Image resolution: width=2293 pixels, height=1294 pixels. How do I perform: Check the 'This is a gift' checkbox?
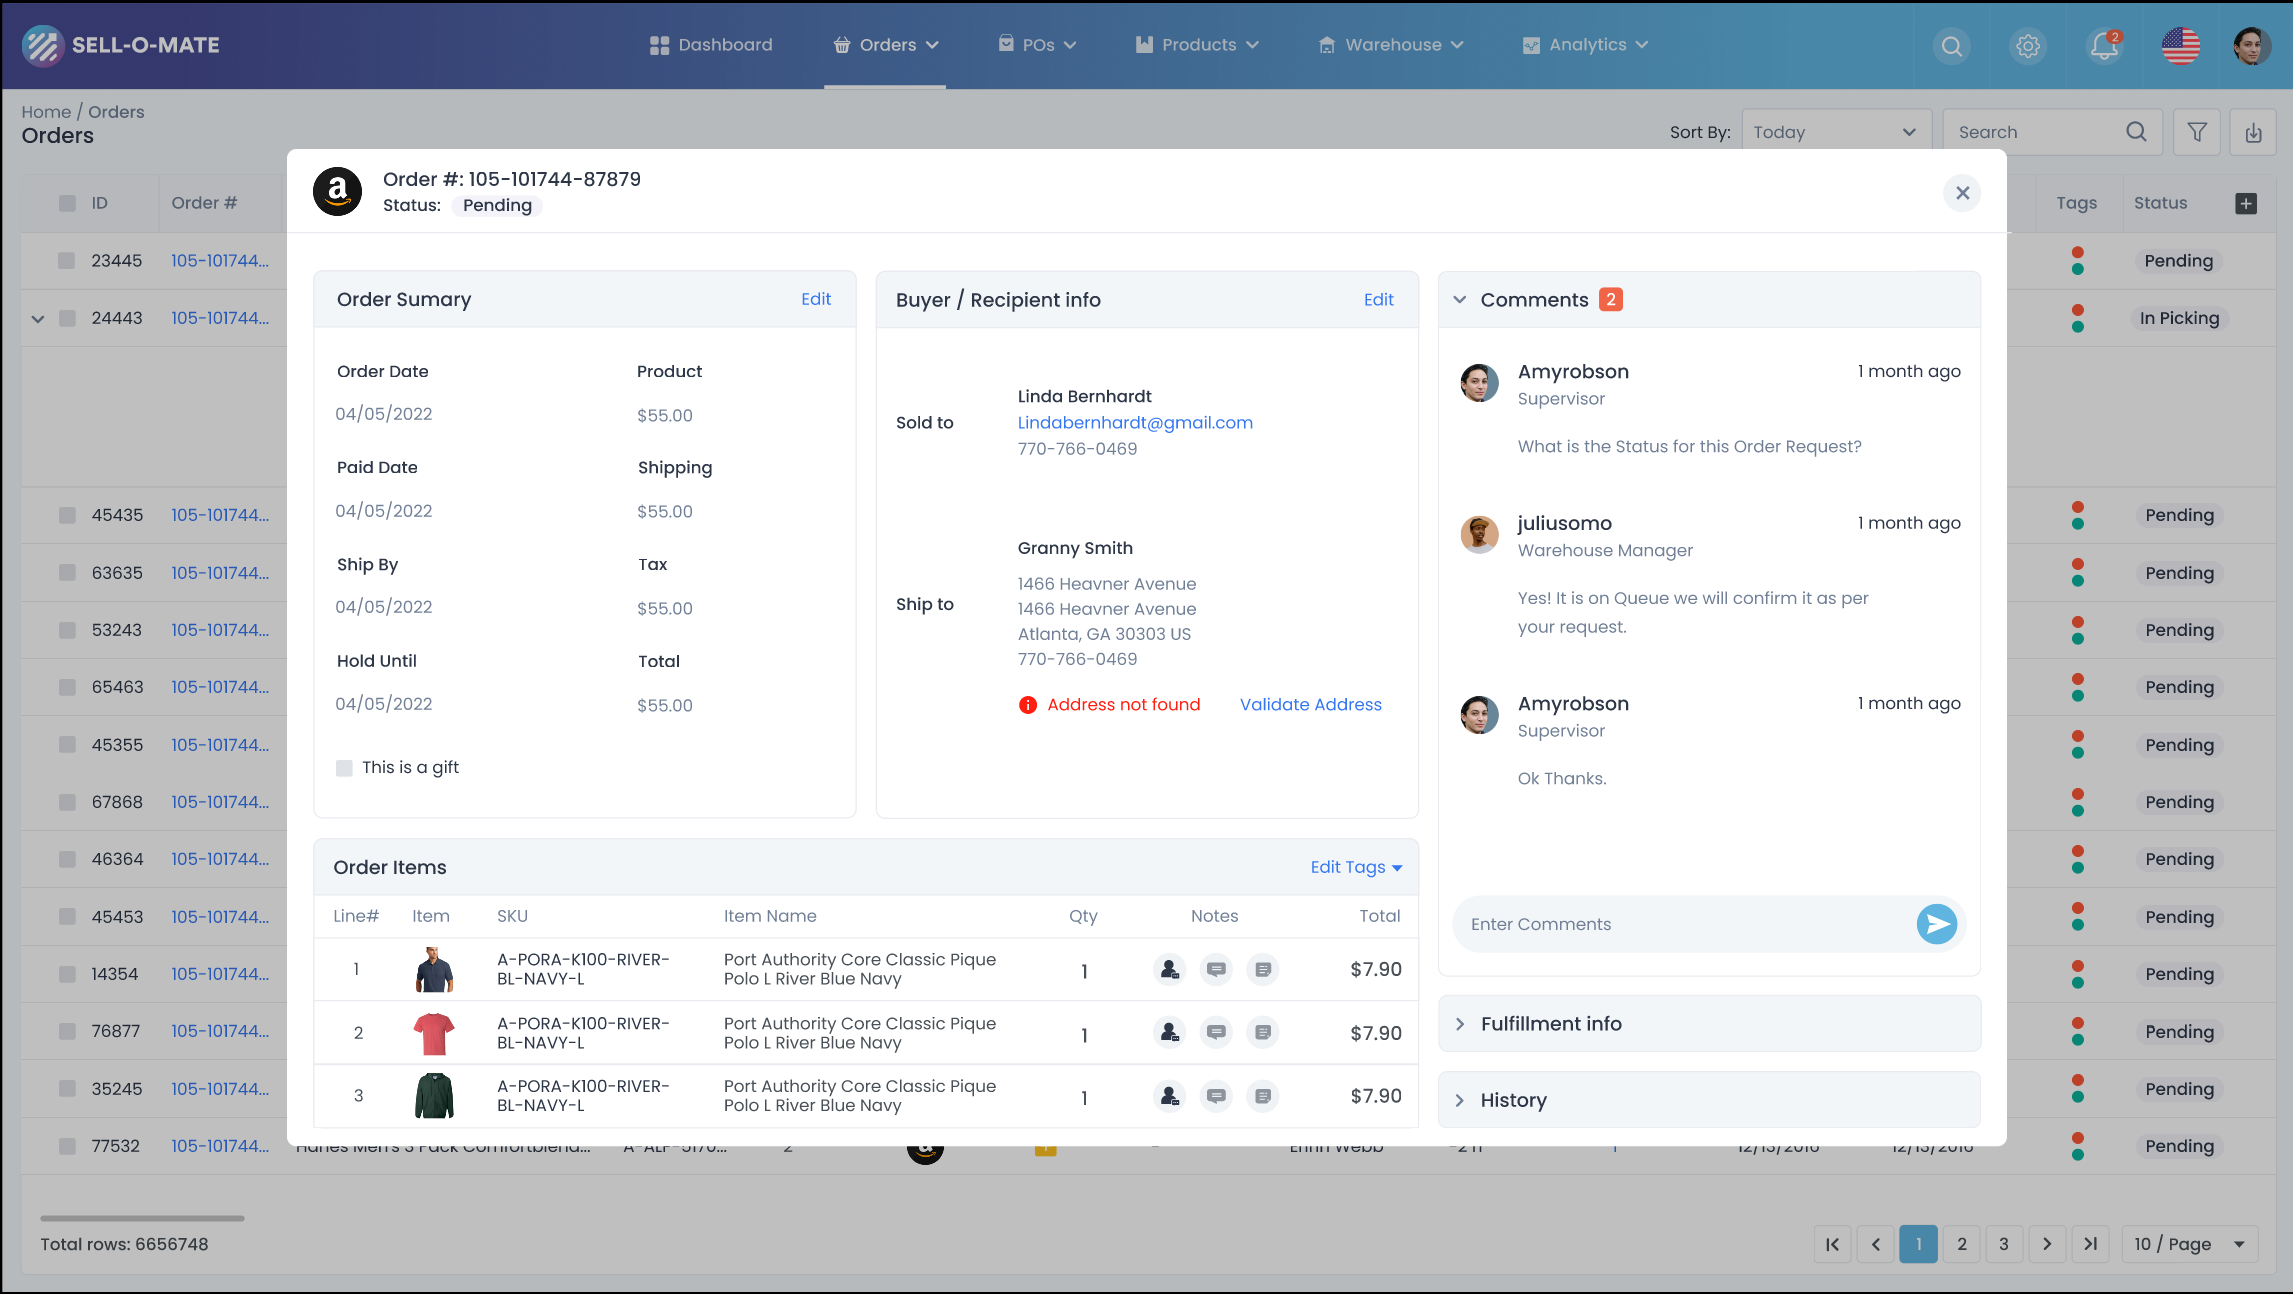point(344,768)
